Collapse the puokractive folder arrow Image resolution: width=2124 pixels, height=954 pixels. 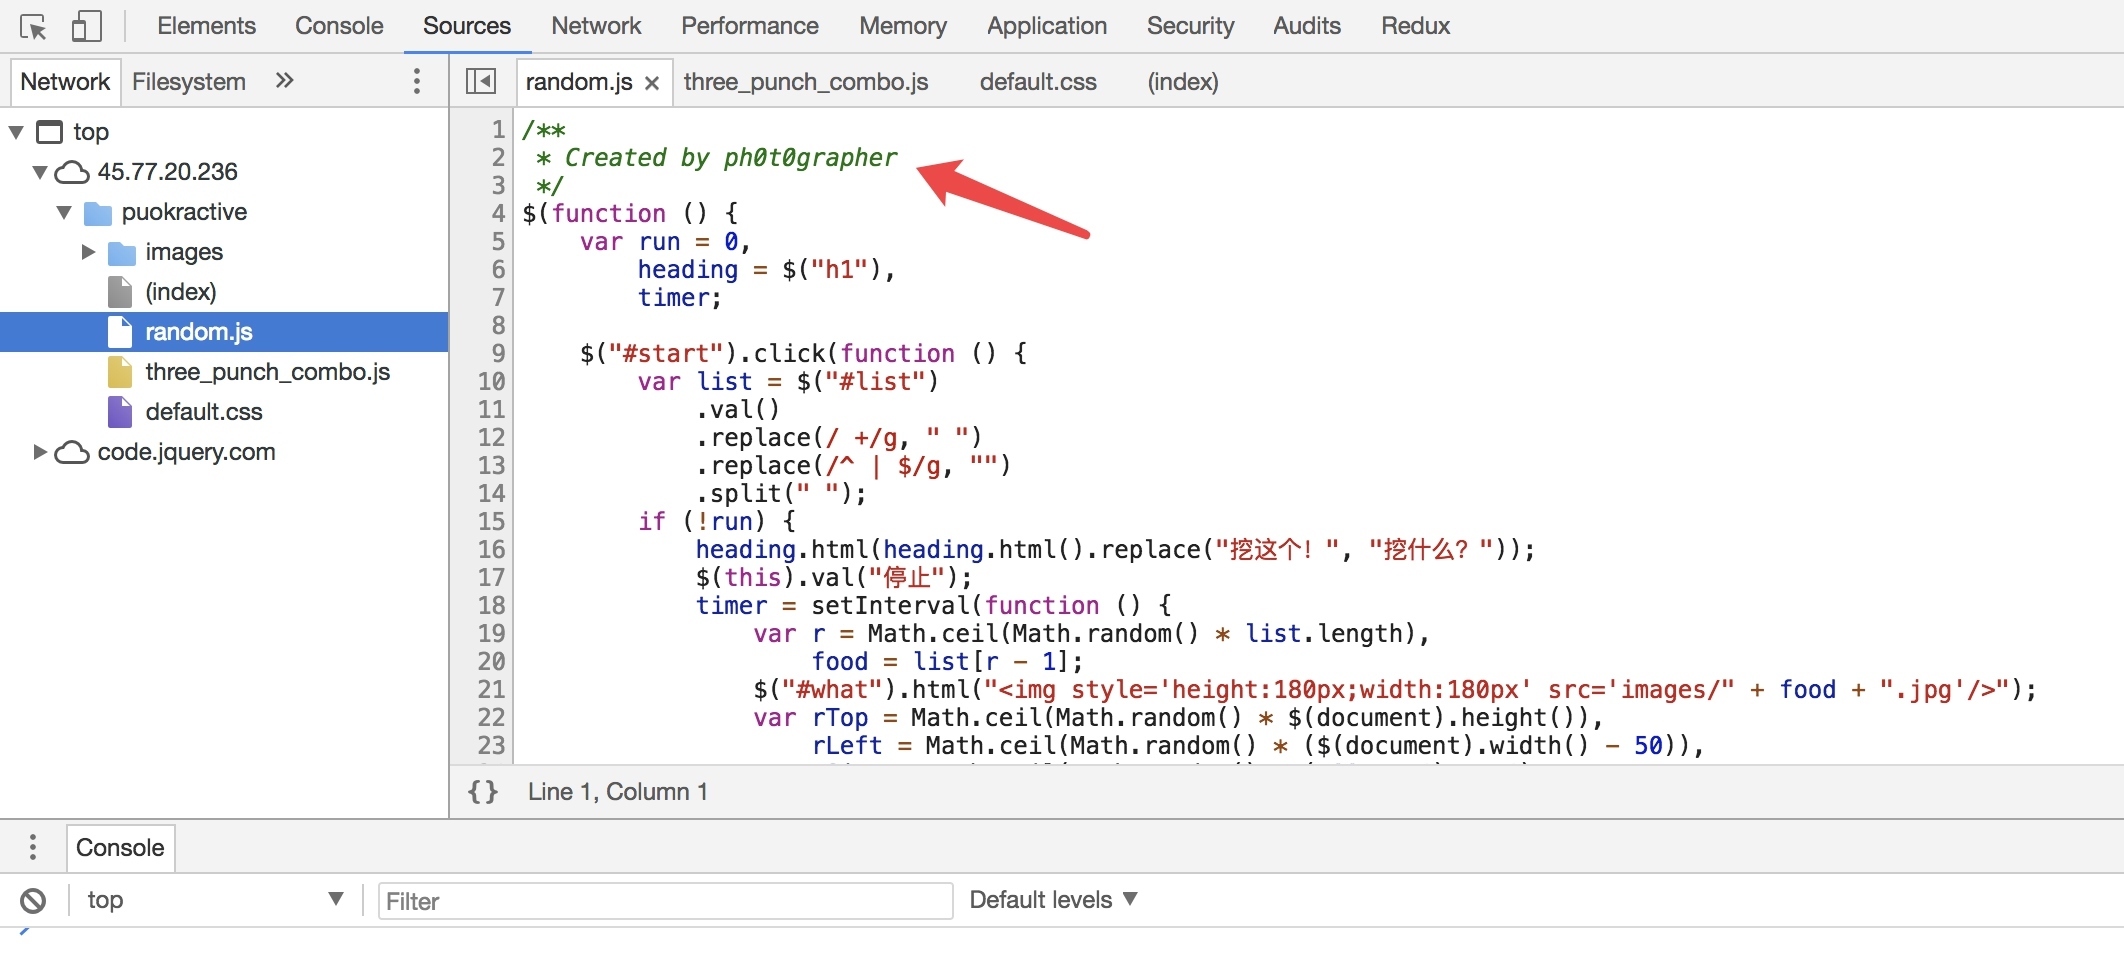[x=65, y=212]
